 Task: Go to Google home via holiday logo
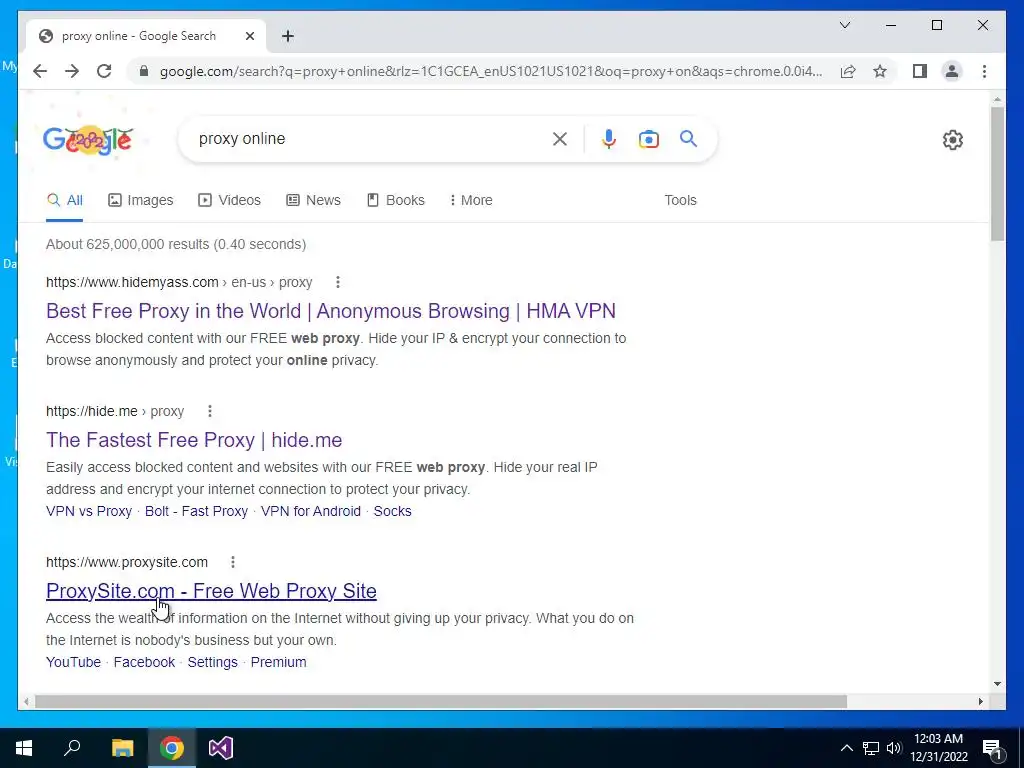88,140
